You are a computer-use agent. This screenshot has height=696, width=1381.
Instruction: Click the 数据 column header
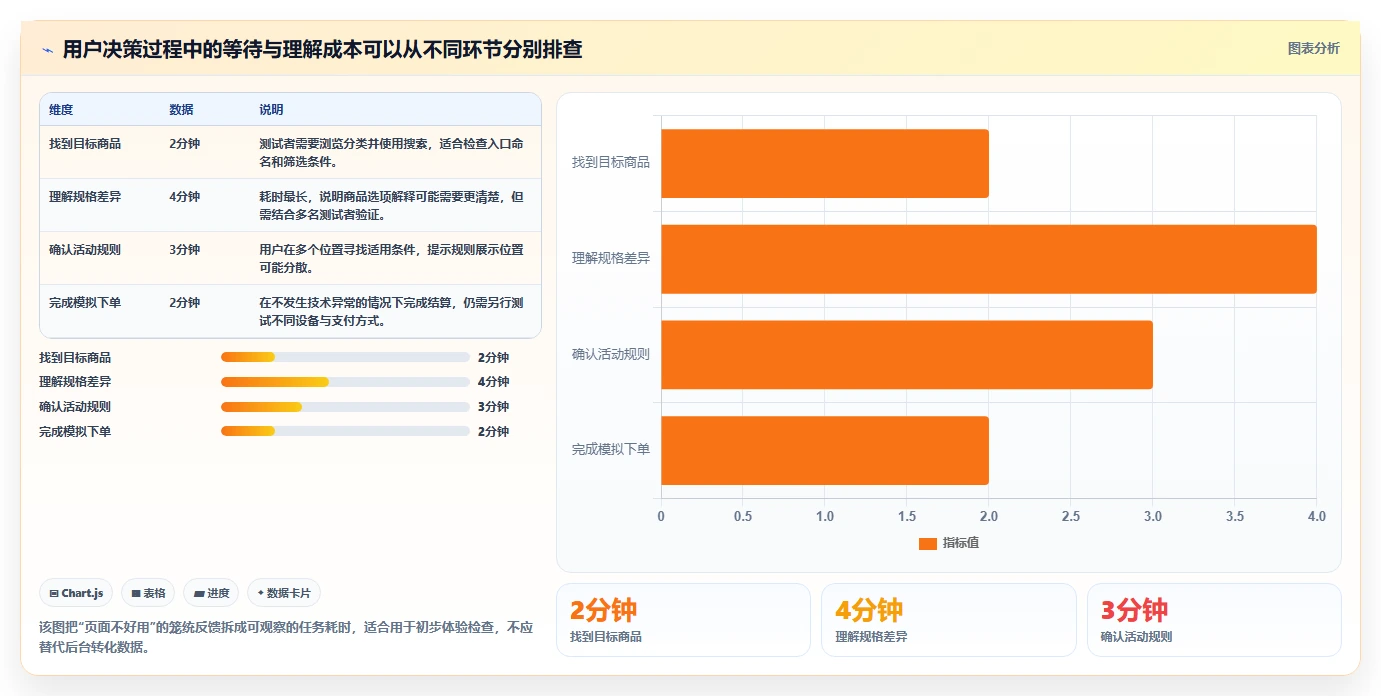(181, 109)
